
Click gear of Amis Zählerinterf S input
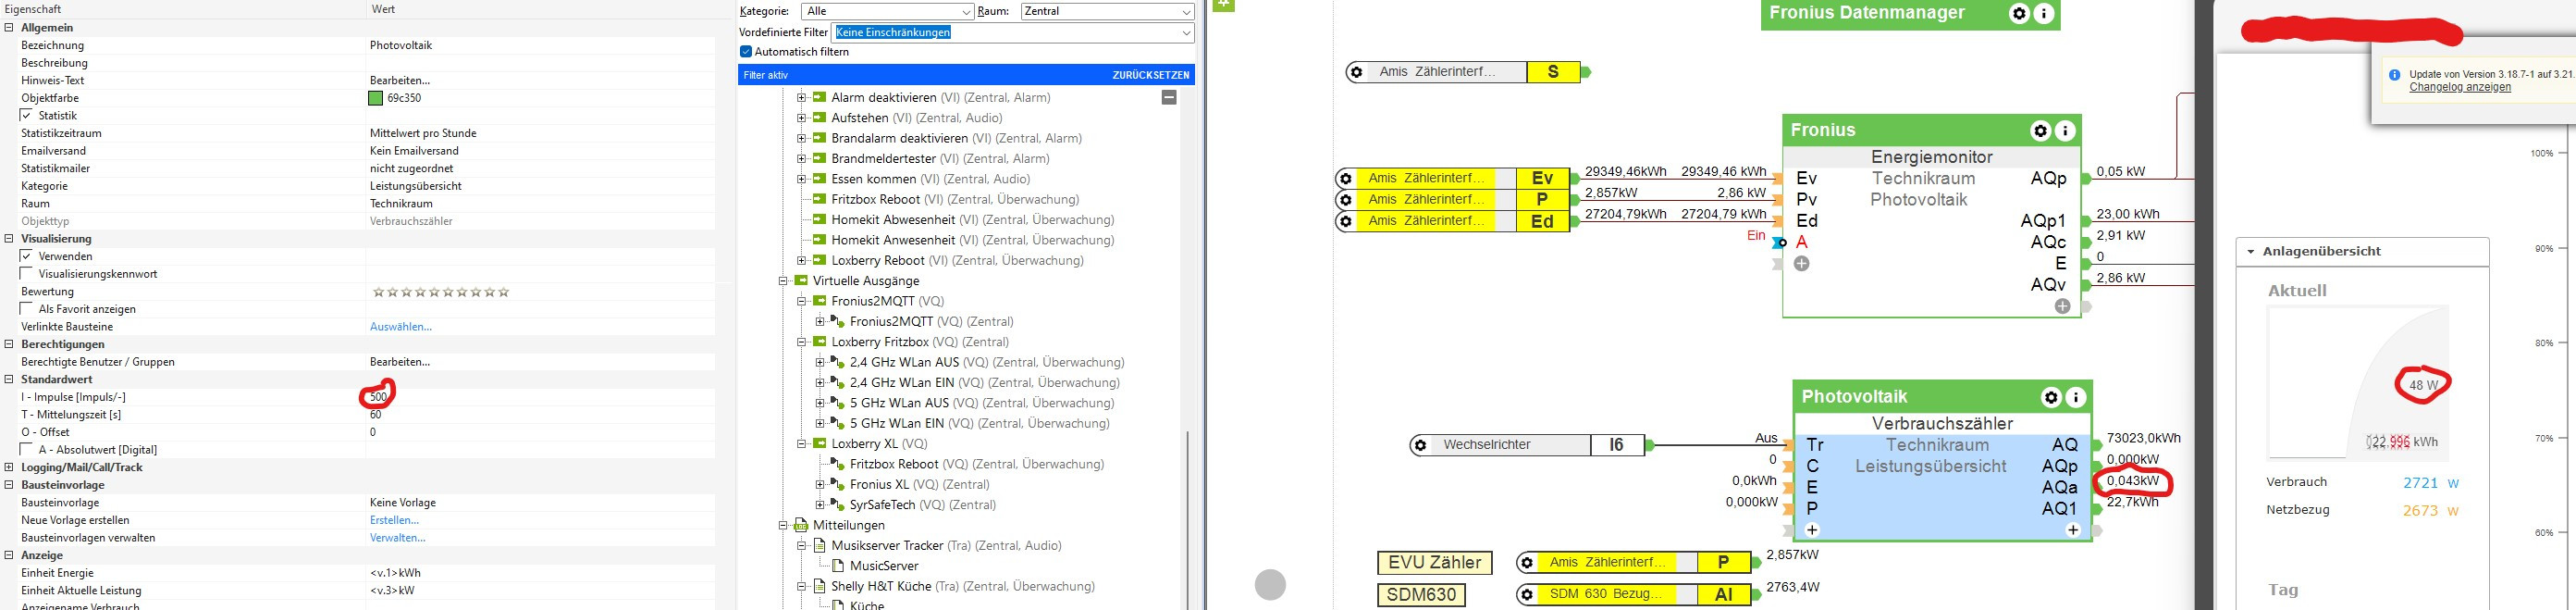1356,72
